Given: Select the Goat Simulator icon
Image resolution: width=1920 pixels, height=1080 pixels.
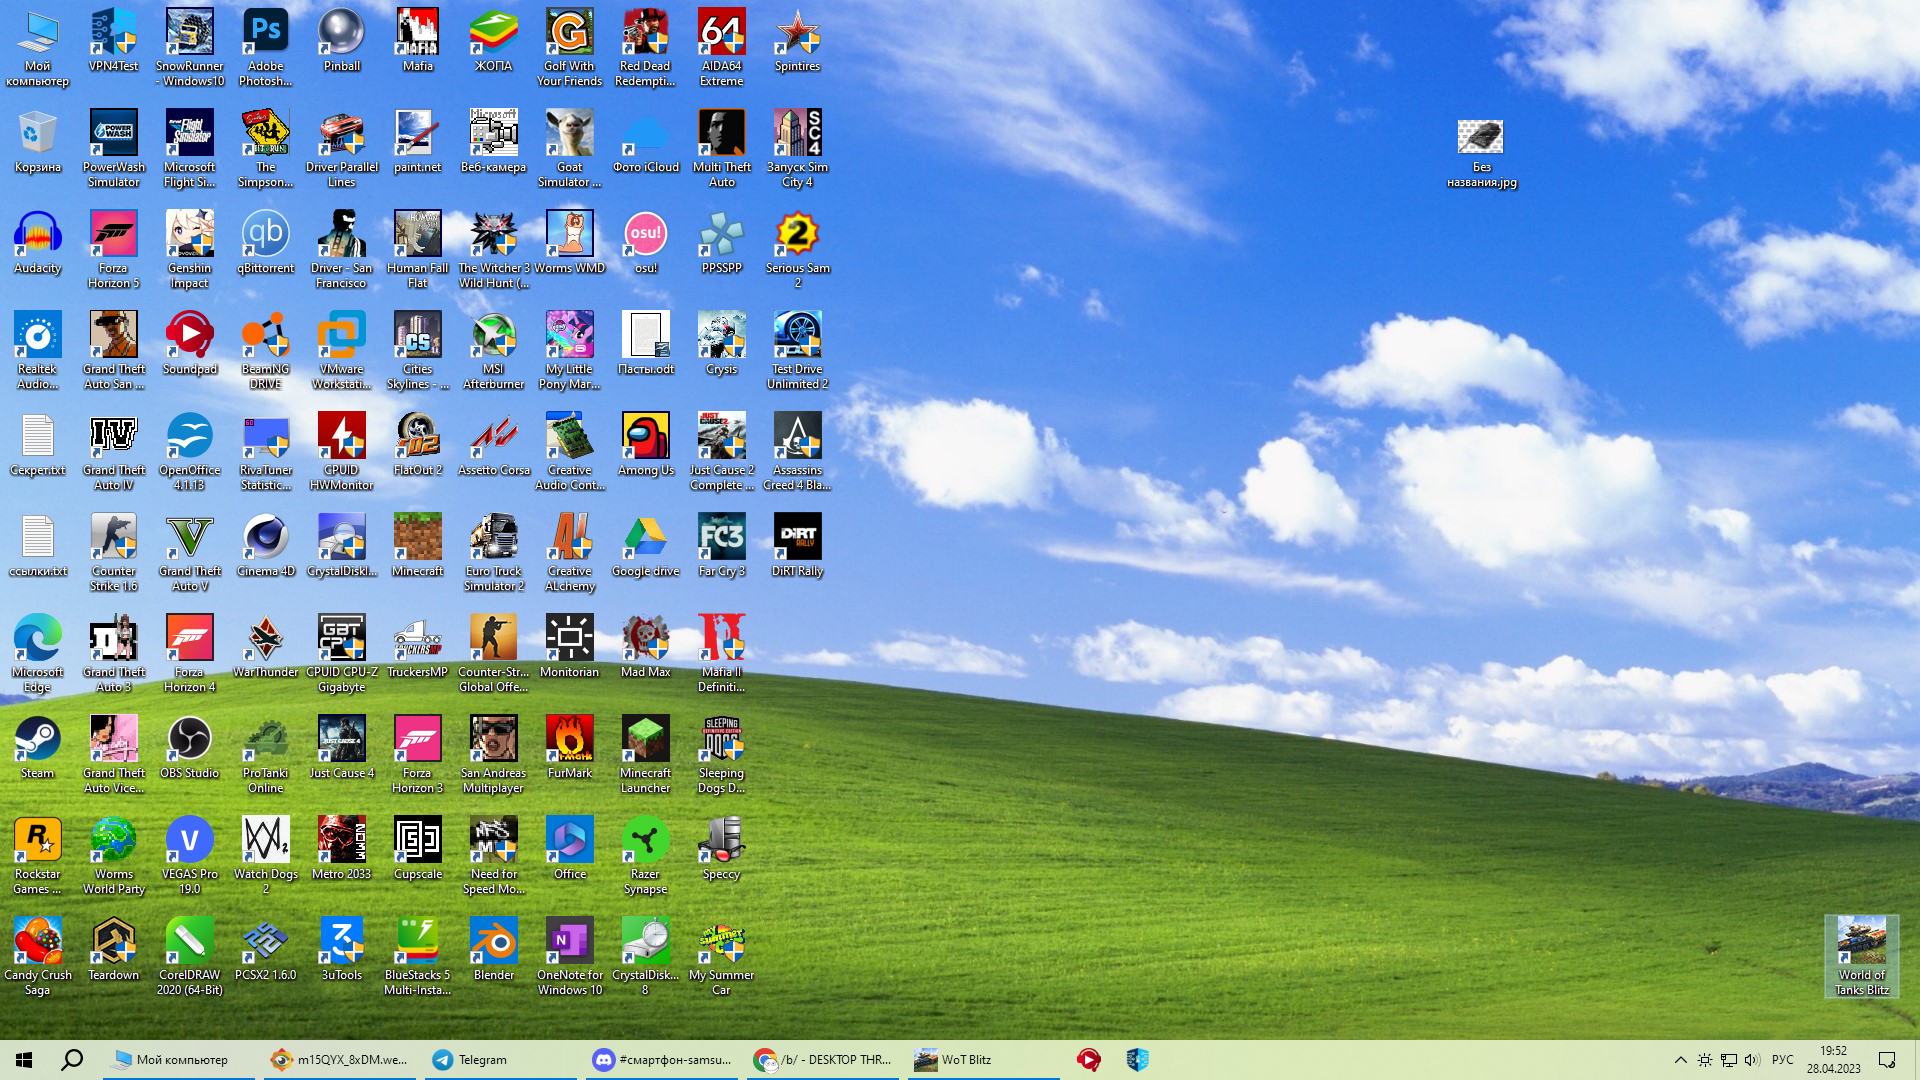Looking at the screenshot, I should [570, 148].
